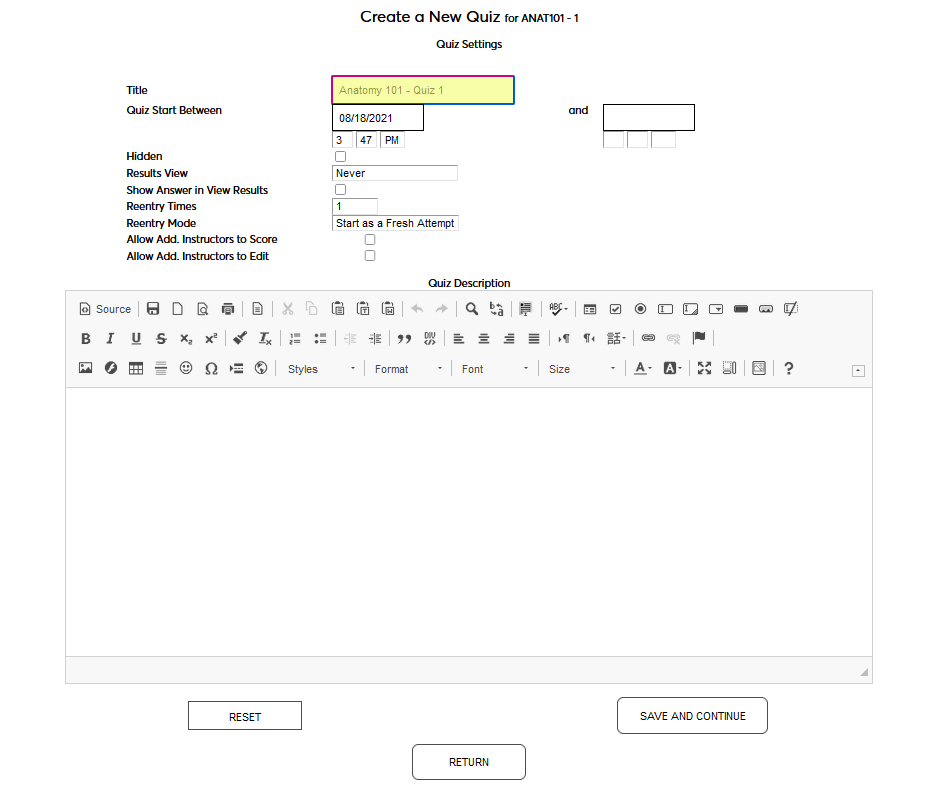Insert a Radio Button form field icon
This screenshot has width=936, height=791.
point(641,309)
